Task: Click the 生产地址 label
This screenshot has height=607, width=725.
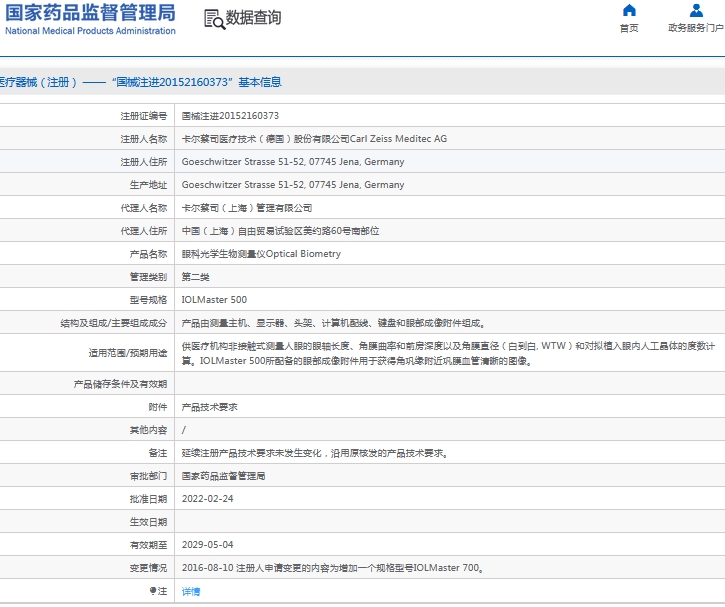Action: (148, 185)
